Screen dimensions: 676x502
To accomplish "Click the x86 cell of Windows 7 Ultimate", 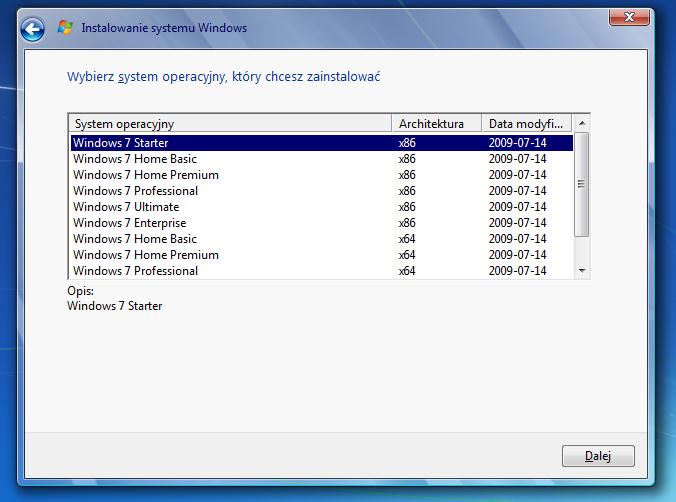I will click(407, 207).
